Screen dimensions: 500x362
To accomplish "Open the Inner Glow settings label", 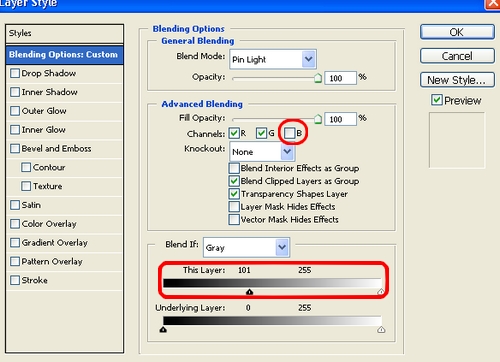I will 44,130.
